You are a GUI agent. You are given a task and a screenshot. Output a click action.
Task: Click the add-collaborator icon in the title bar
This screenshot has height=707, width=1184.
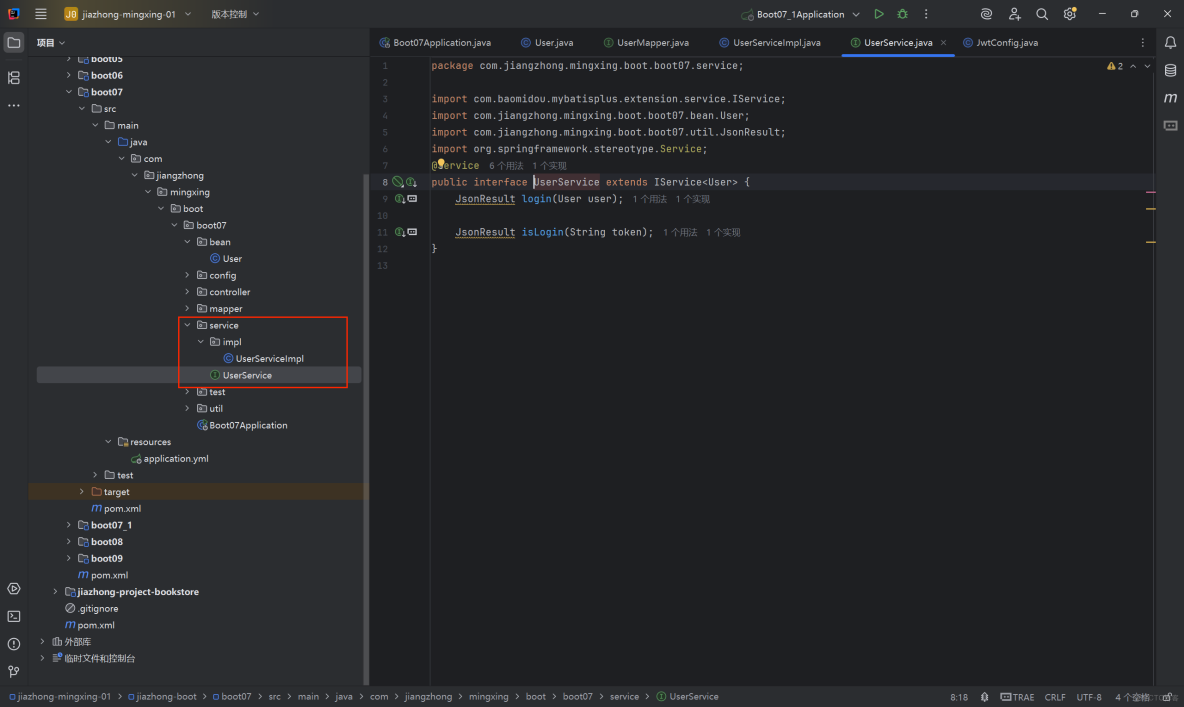coord(1014,13)
